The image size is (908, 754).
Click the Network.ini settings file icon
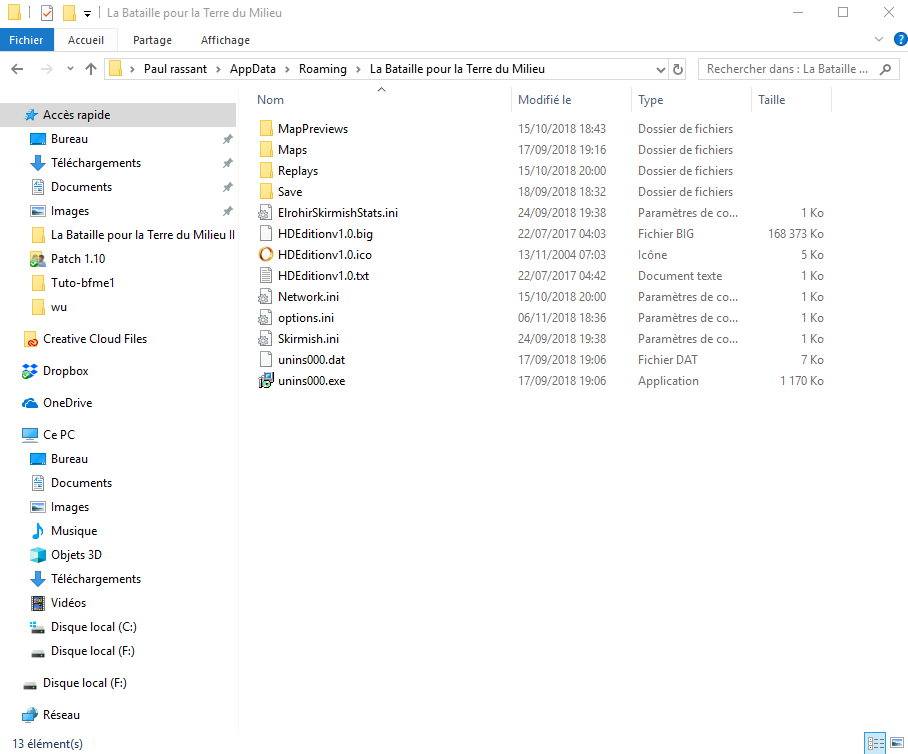(x=265, y=297)
